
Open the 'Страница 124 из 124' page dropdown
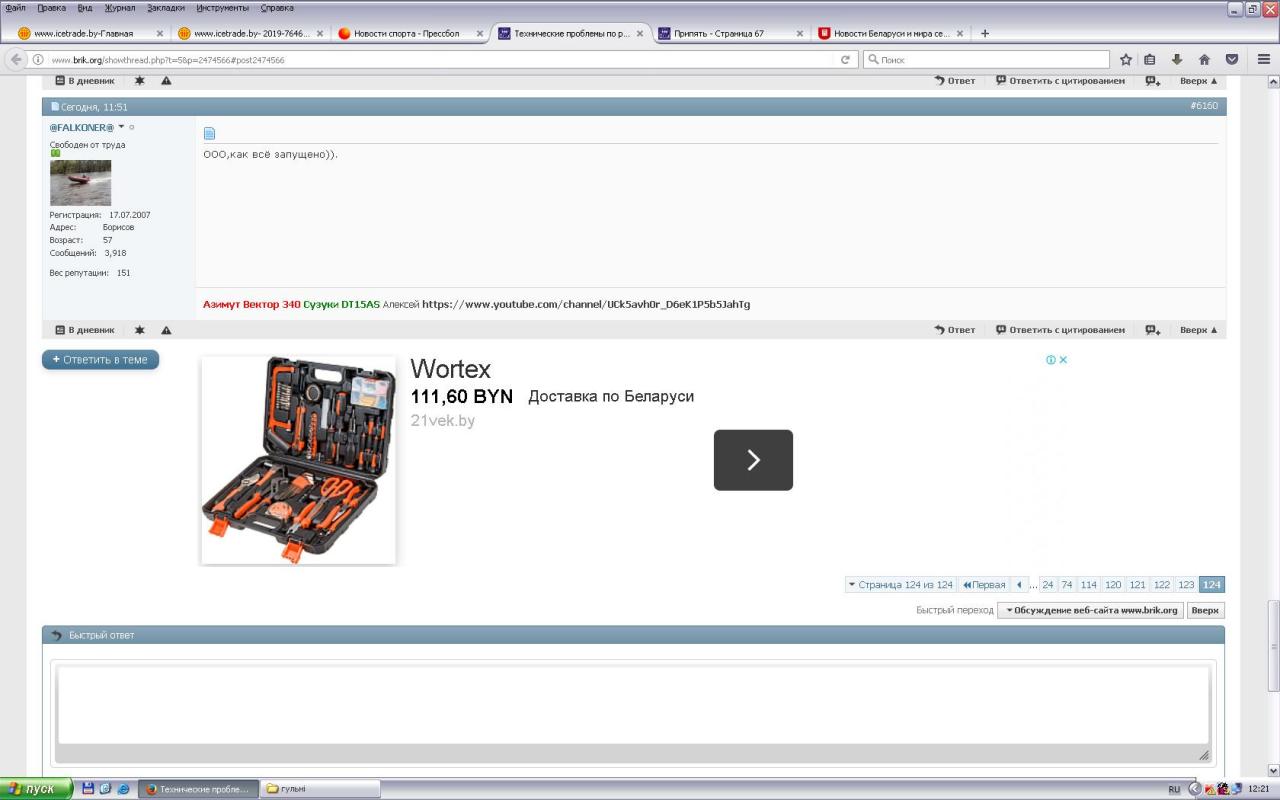click(x=900, y=585)
